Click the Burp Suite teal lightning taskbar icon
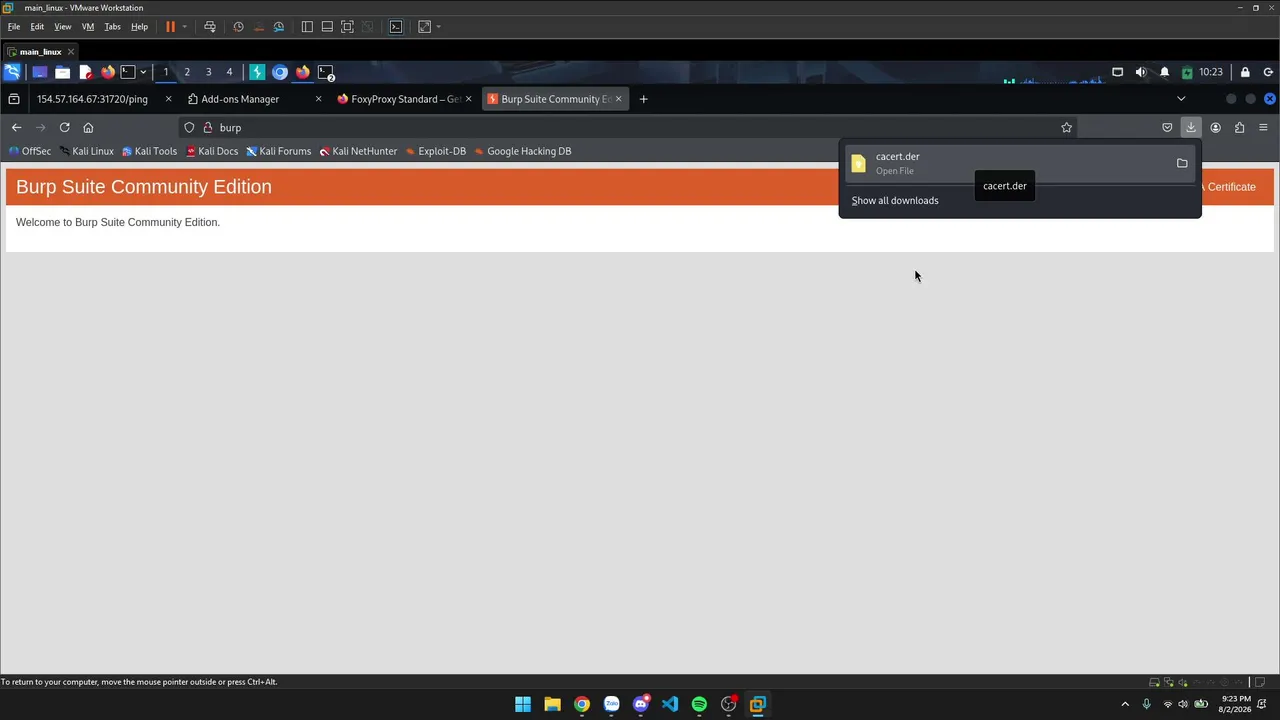Viewport: 1280px width, 720px height. [x=257, y=72]
